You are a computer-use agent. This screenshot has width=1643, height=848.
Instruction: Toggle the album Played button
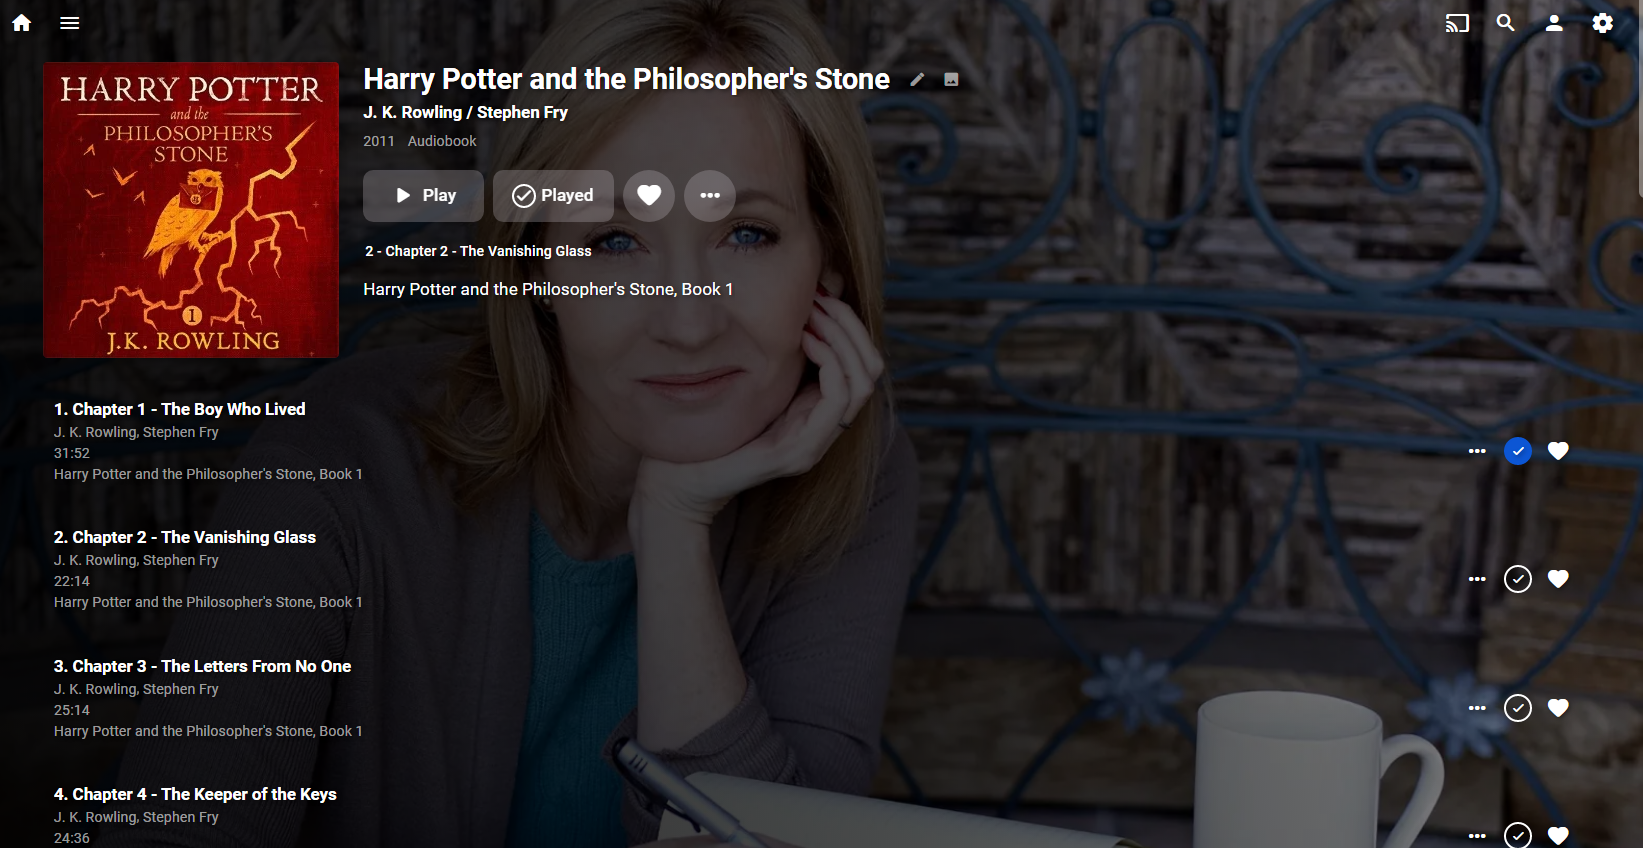tap(553, 196)
